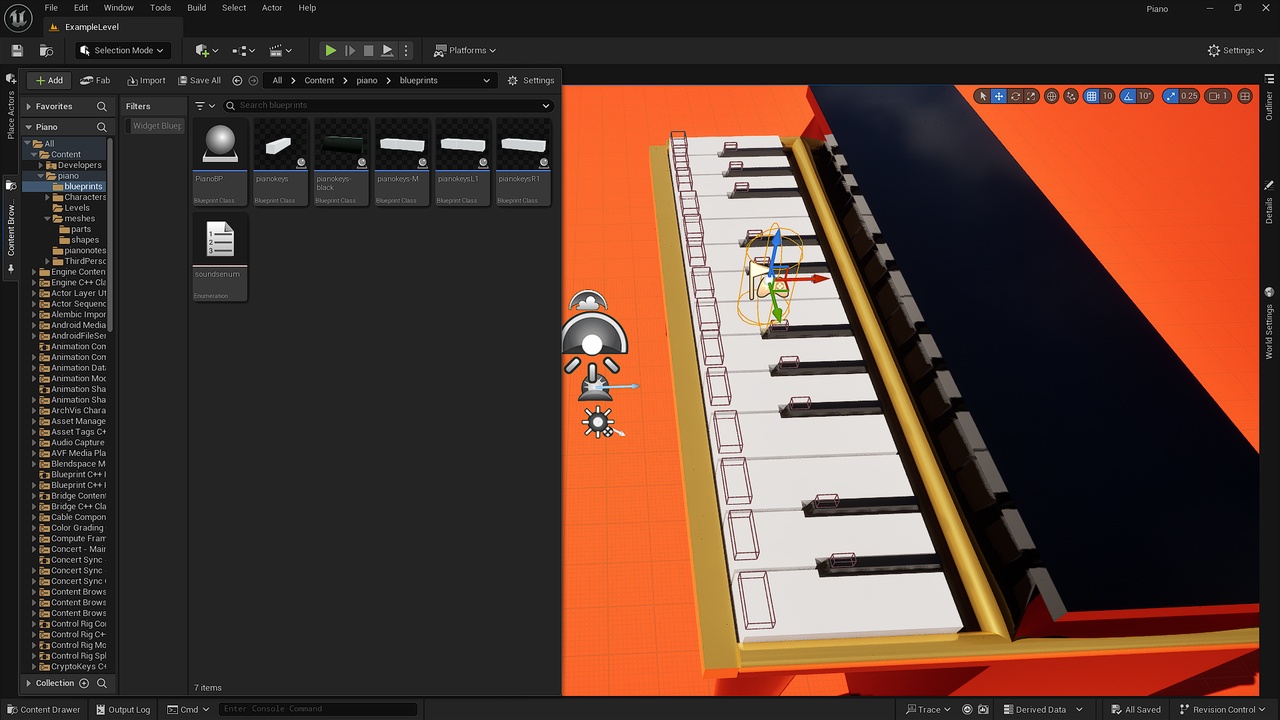This screenshot has height=720, width=1280.
Task: Open the cinematics clapperboard menu
Action: click(281, 50)
